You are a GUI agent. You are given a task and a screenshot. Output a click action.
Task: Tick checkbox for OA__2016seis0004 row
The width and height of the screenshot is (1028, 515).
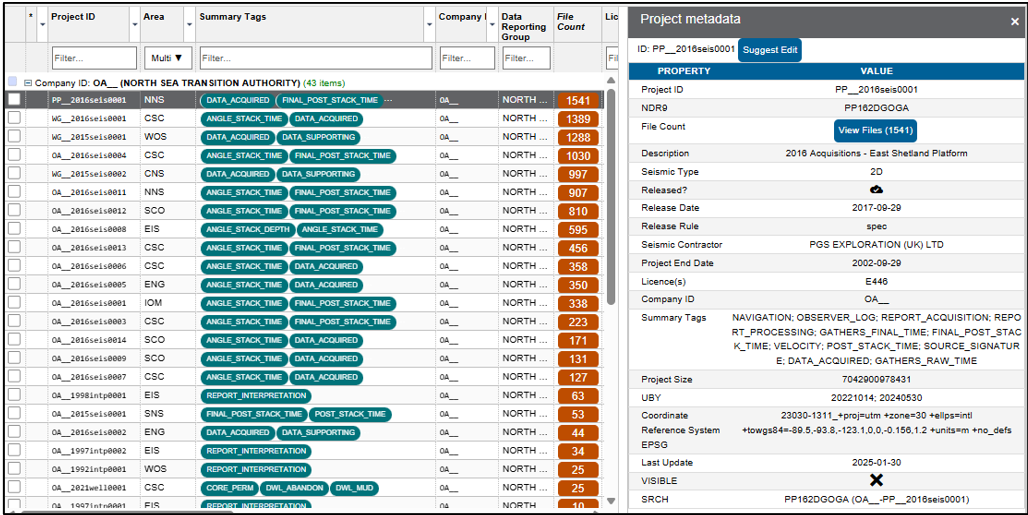click(x=14, y=155)
